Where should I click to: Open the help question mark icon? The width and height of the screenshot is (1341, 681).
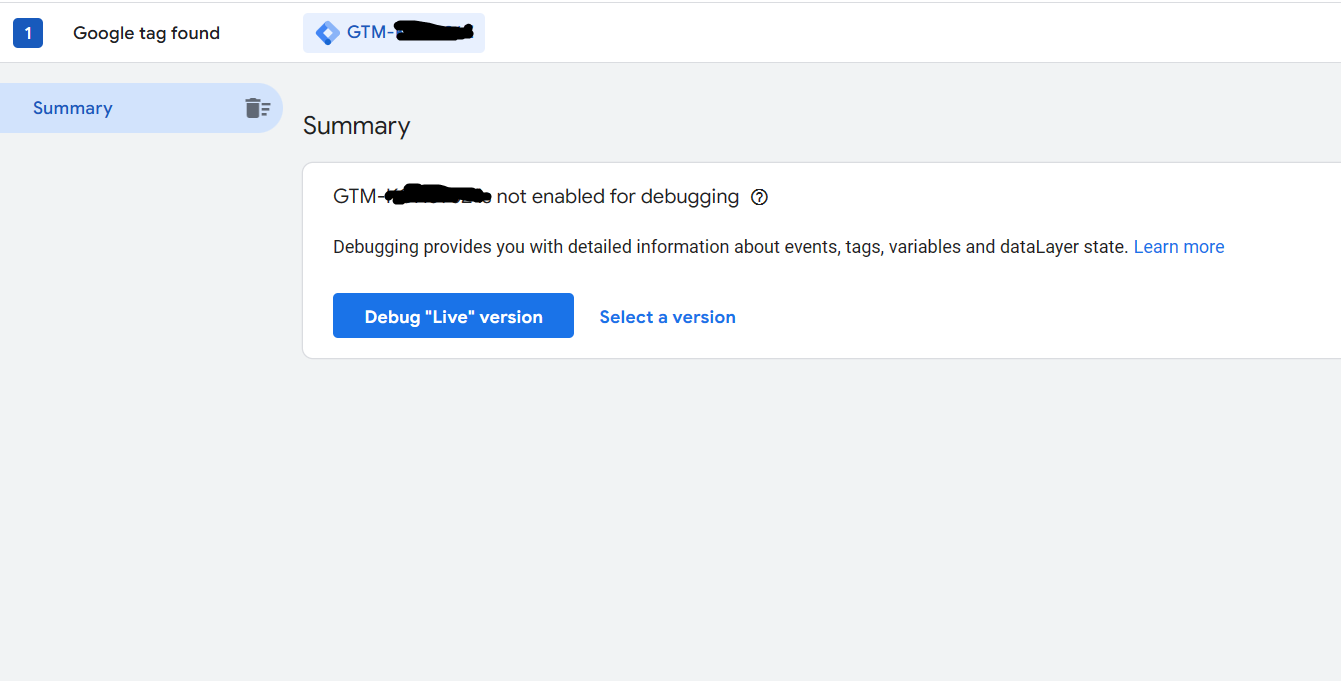coord(759,197)
